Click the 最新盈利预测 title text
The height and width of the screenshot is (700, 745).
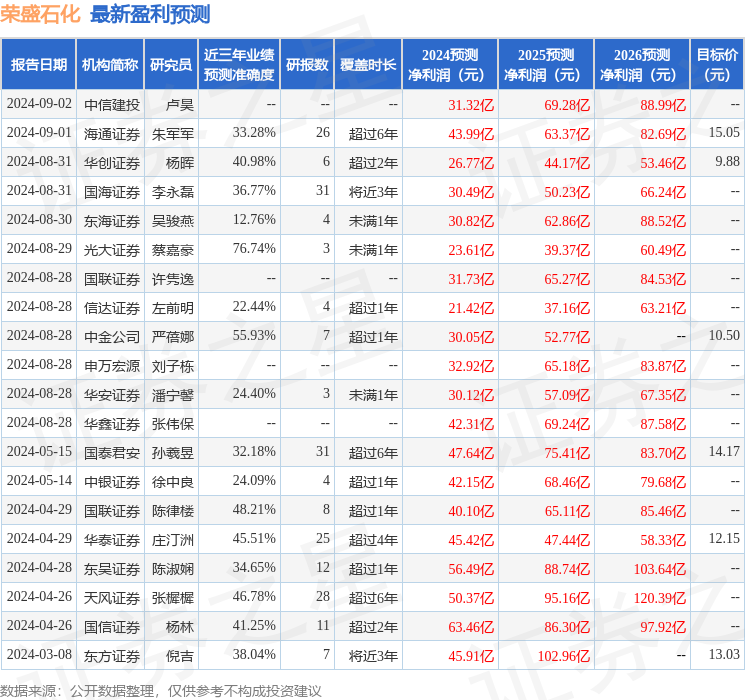pyautogui.click(x=150, y=14)
